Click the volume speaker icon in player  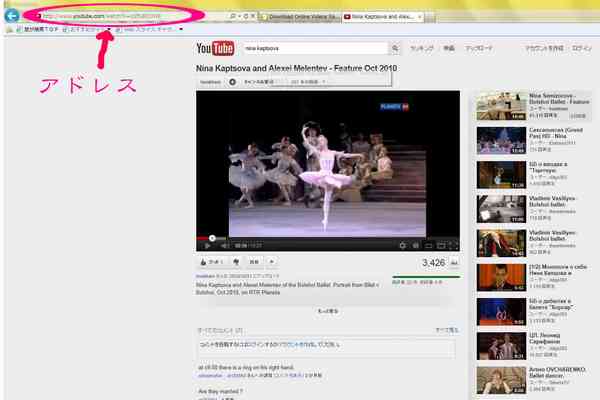click(x=225, y=245)
